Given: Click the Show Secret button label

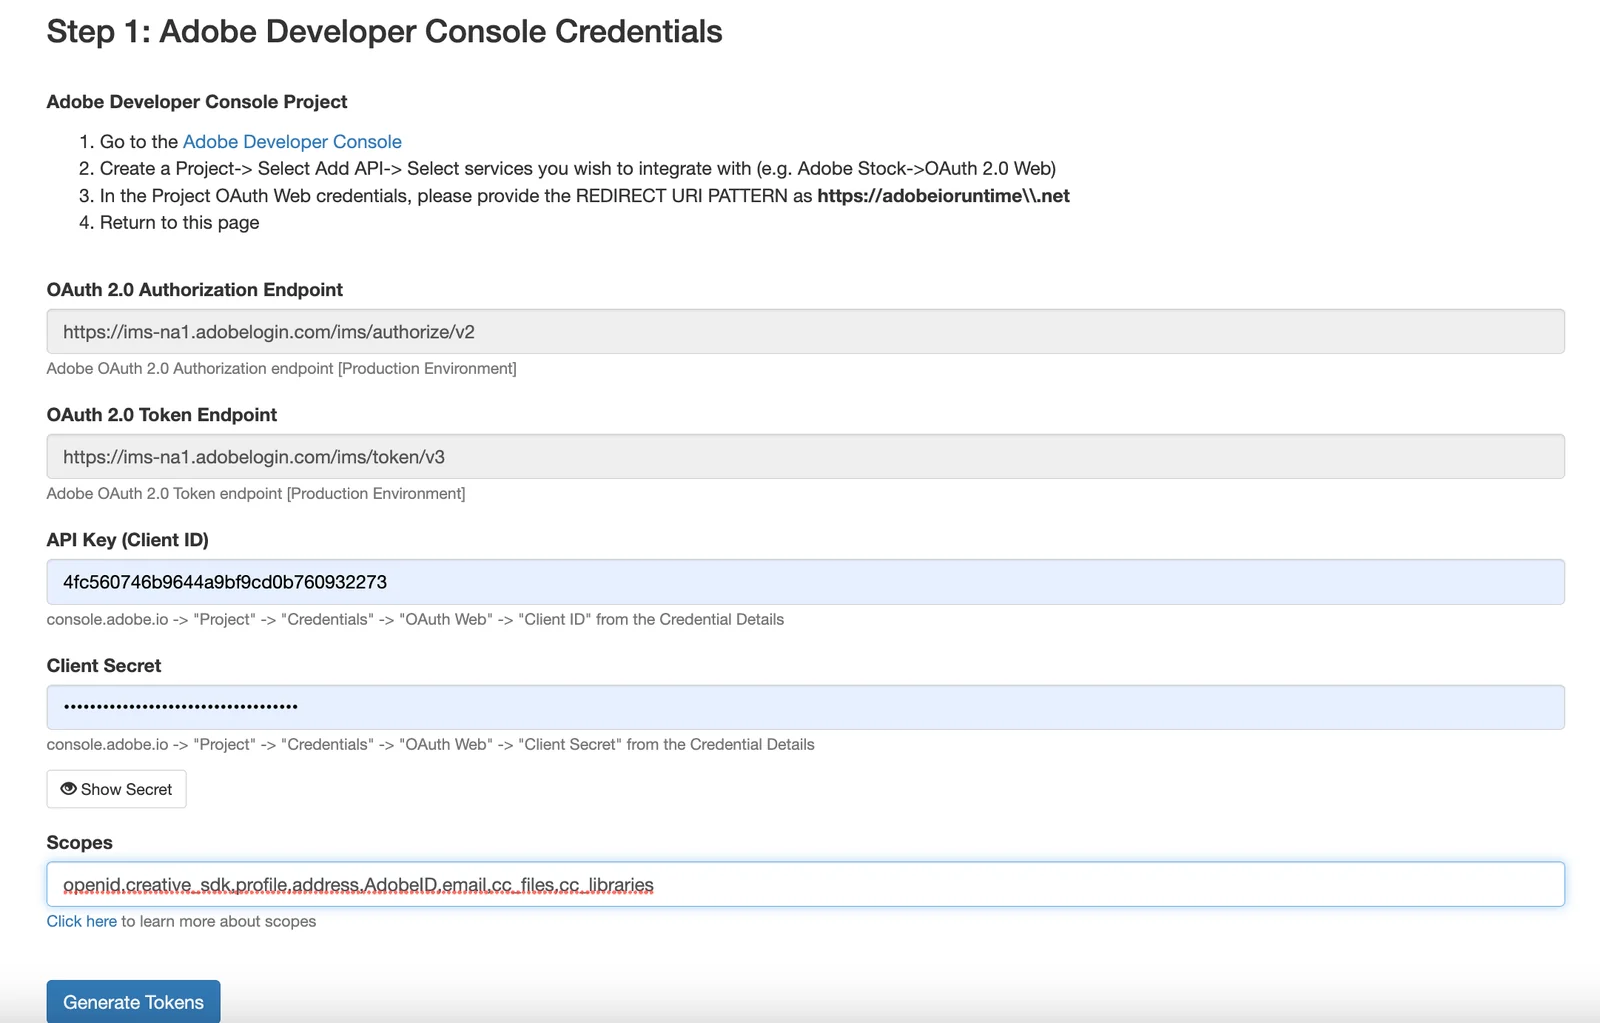Looking at the screenshot, I should [x=126, y=789].
